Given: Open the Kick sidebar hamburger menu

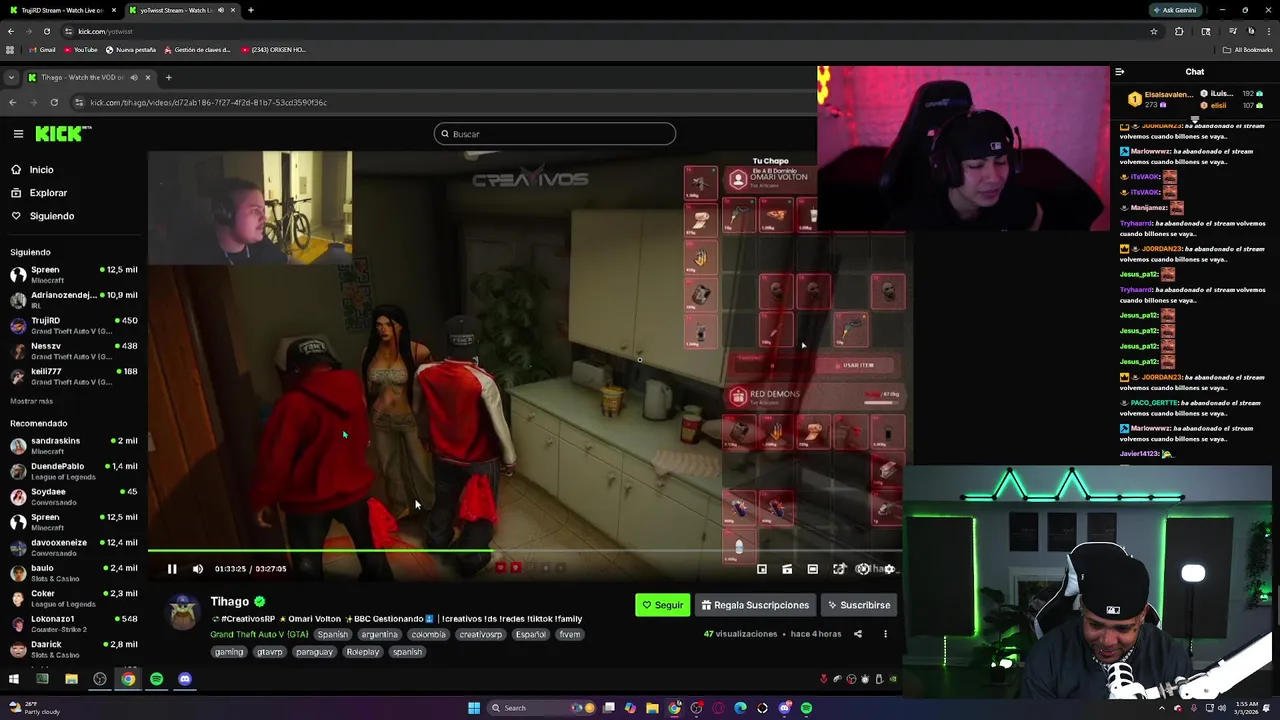Looking at the screenshot, I should coord(18,133).
